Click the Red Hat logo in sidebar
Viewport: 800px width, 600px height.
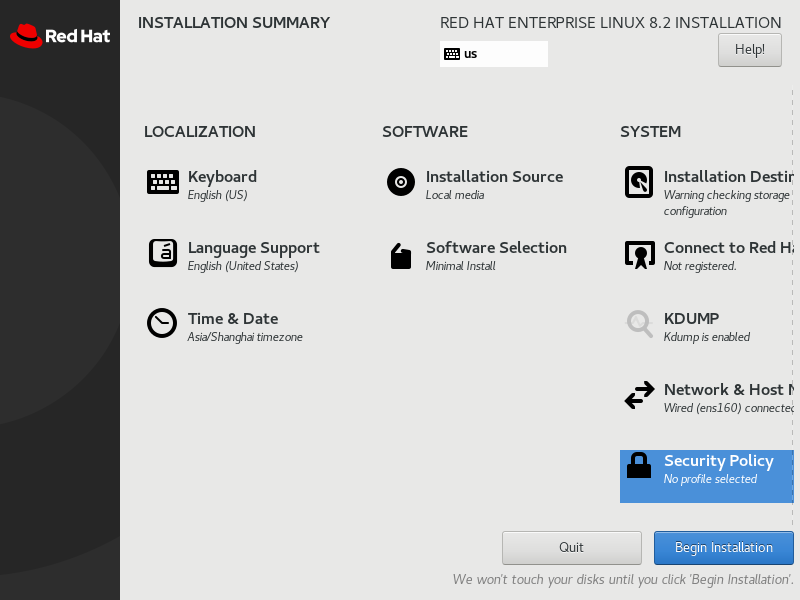tap(60, 36)
